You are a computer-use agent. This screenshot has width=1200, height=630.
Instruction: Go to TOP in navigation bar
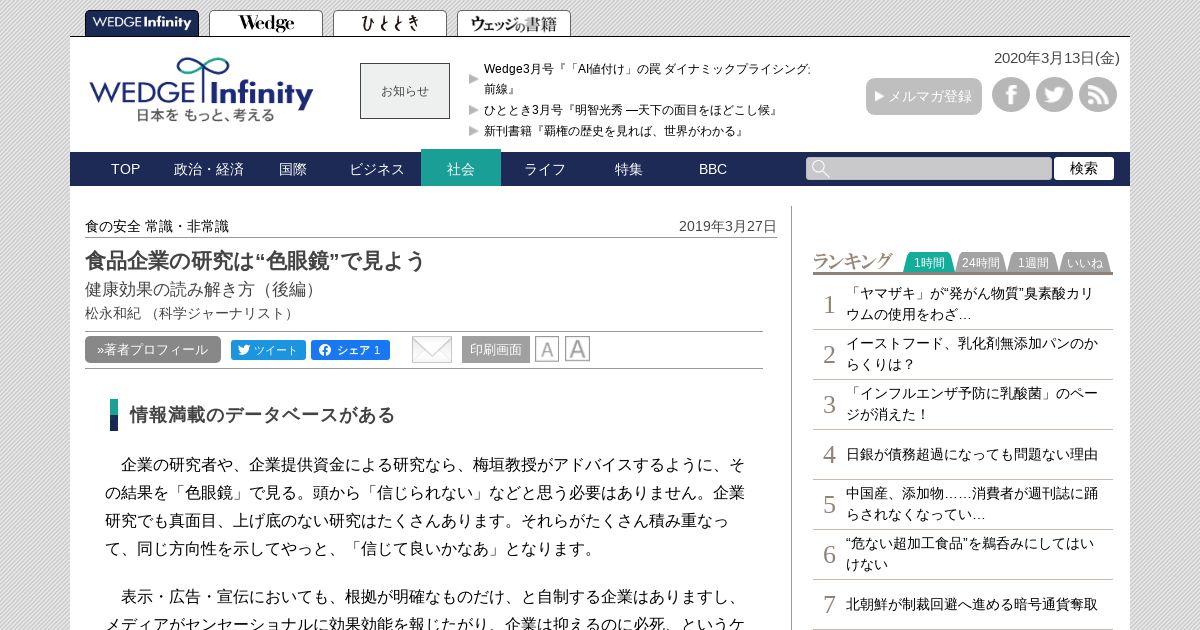[x=126, y=169]
